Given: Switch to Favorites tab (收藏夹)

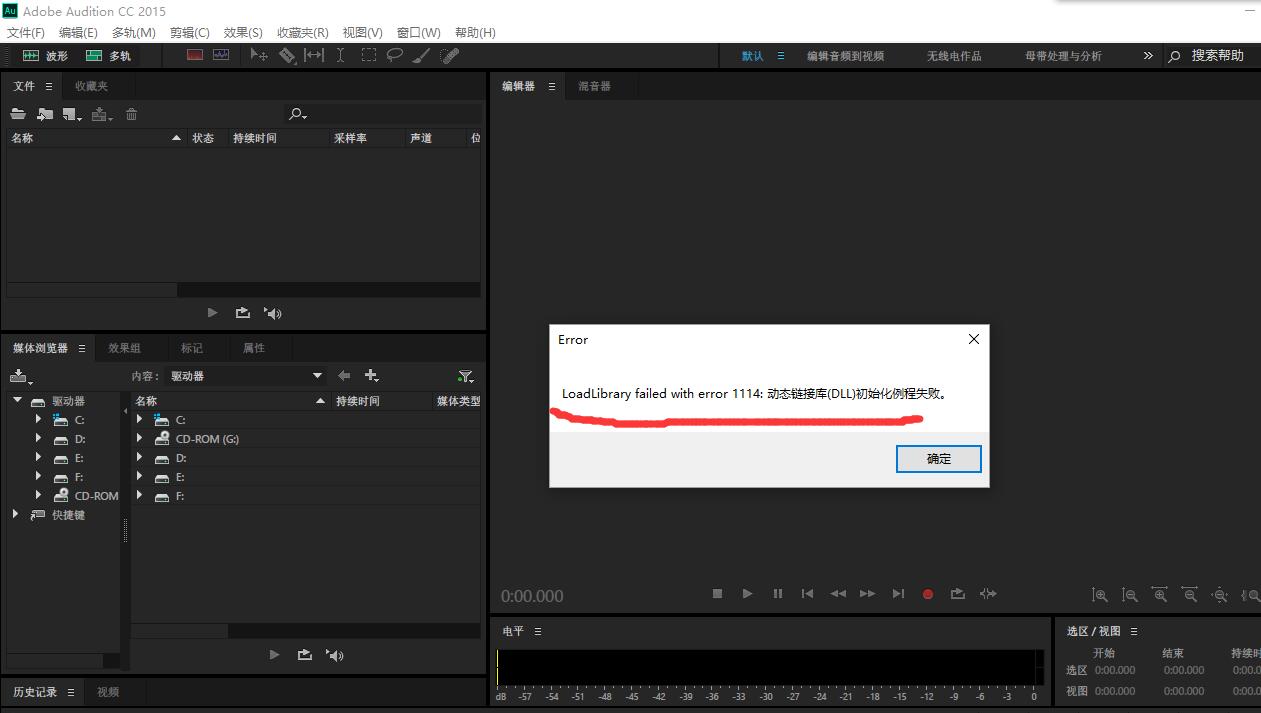Looking at the screenshot, I should 91,86.
